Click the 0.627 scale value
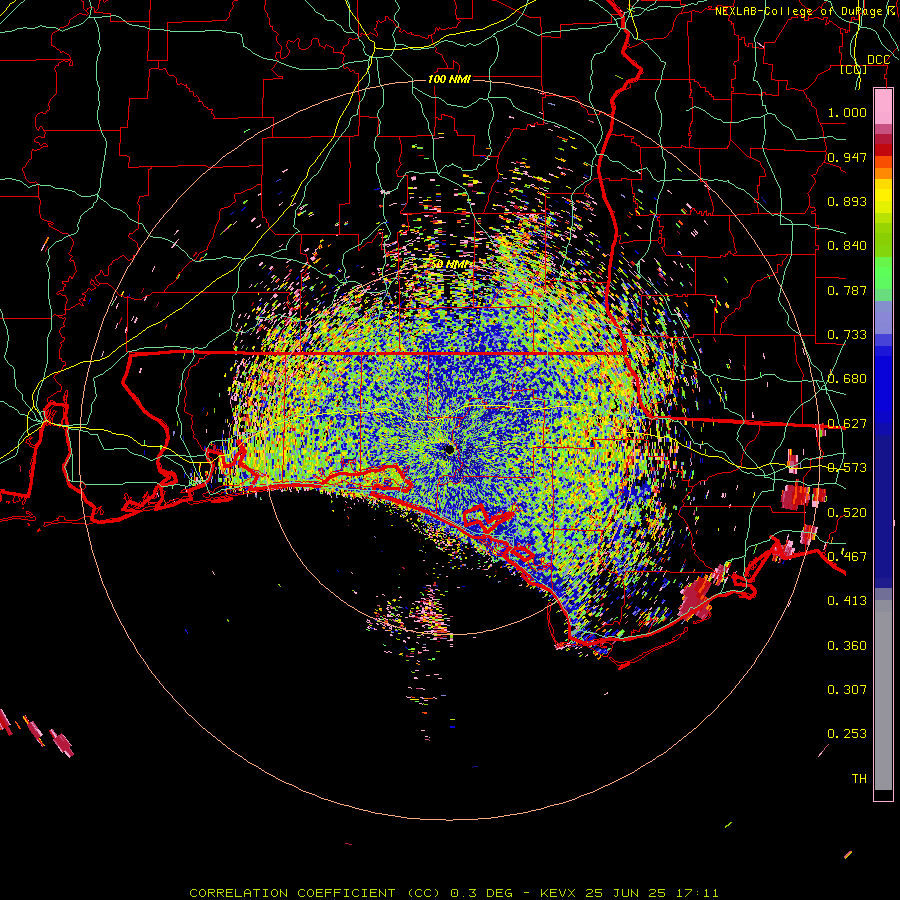Viewport: 900px width, 900px height. click(847, 424)
